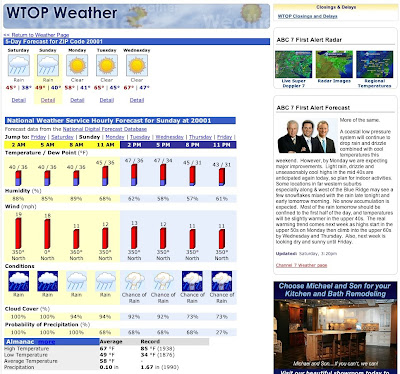Click the 2 AM rain conditions icon

pyautogui.click(x=18, y=281)
